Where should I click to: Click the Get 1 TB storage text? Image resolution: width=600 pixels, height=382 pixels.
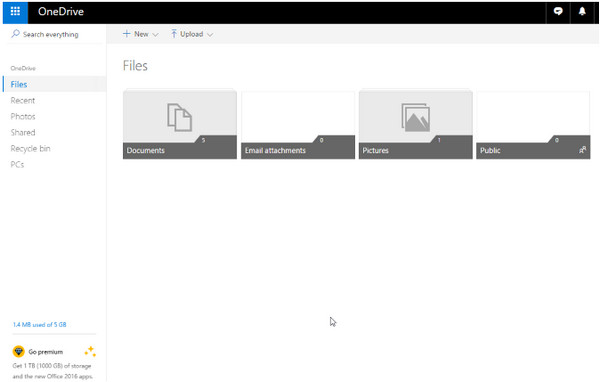(52, 371)
